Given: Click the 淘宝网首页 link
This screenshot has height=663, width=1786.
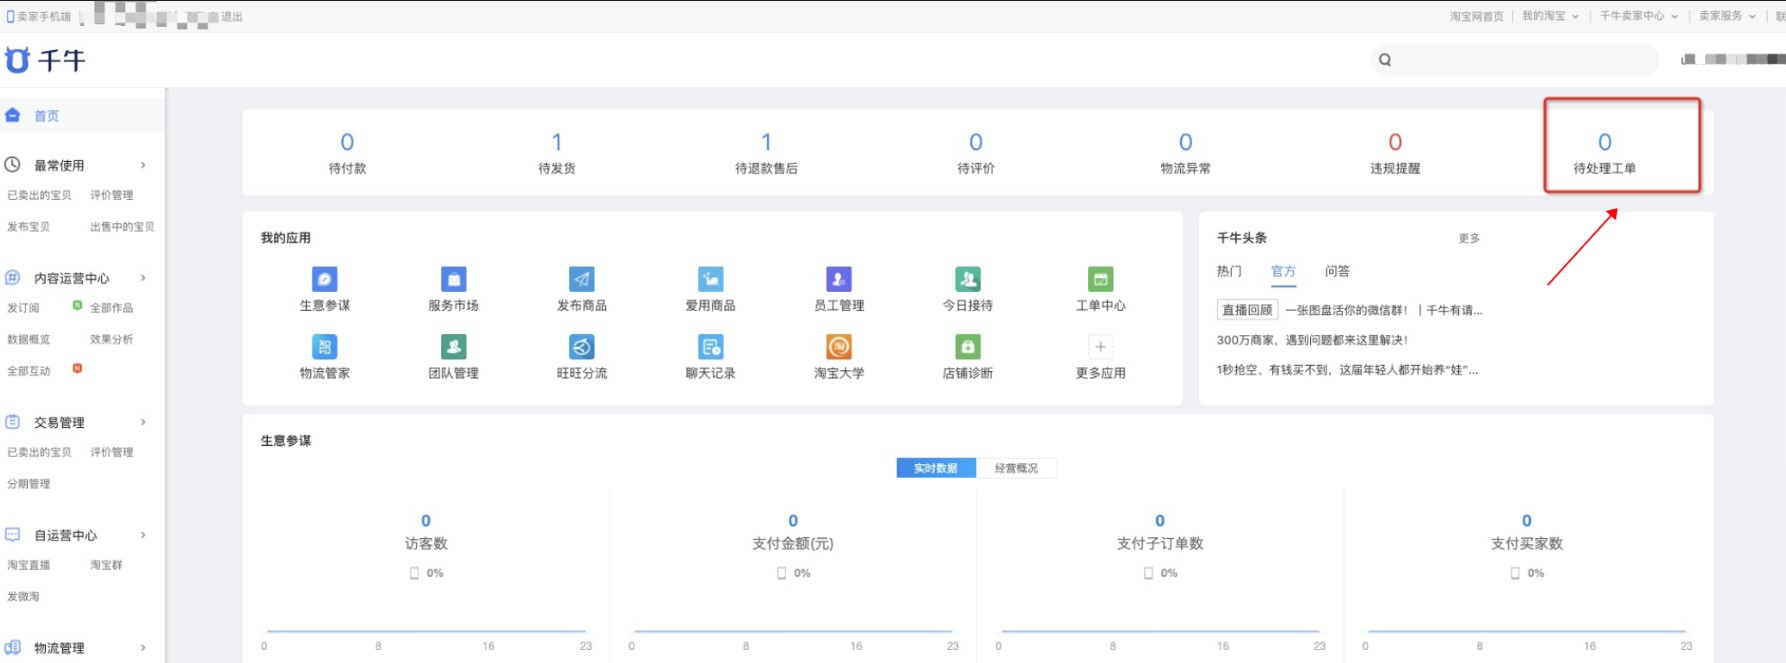Looking at the screenshot, I should 1477,16.
